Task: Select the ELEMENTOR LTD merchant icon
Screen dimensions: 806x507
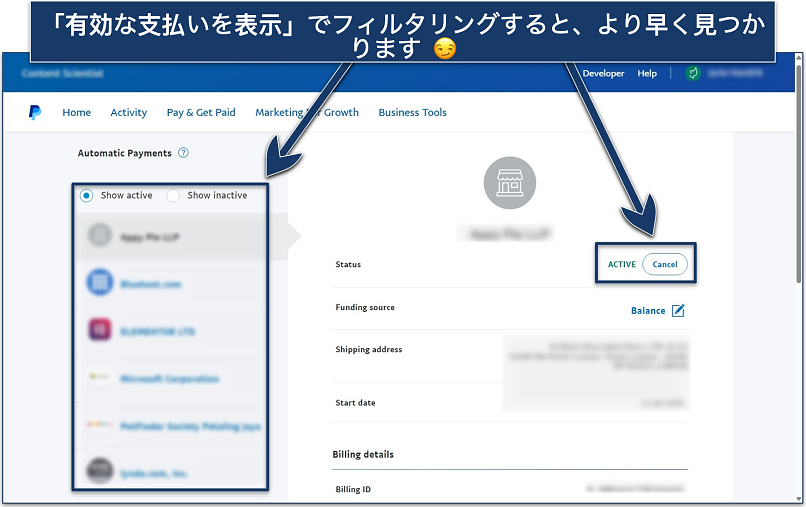Action: (99, 331)
